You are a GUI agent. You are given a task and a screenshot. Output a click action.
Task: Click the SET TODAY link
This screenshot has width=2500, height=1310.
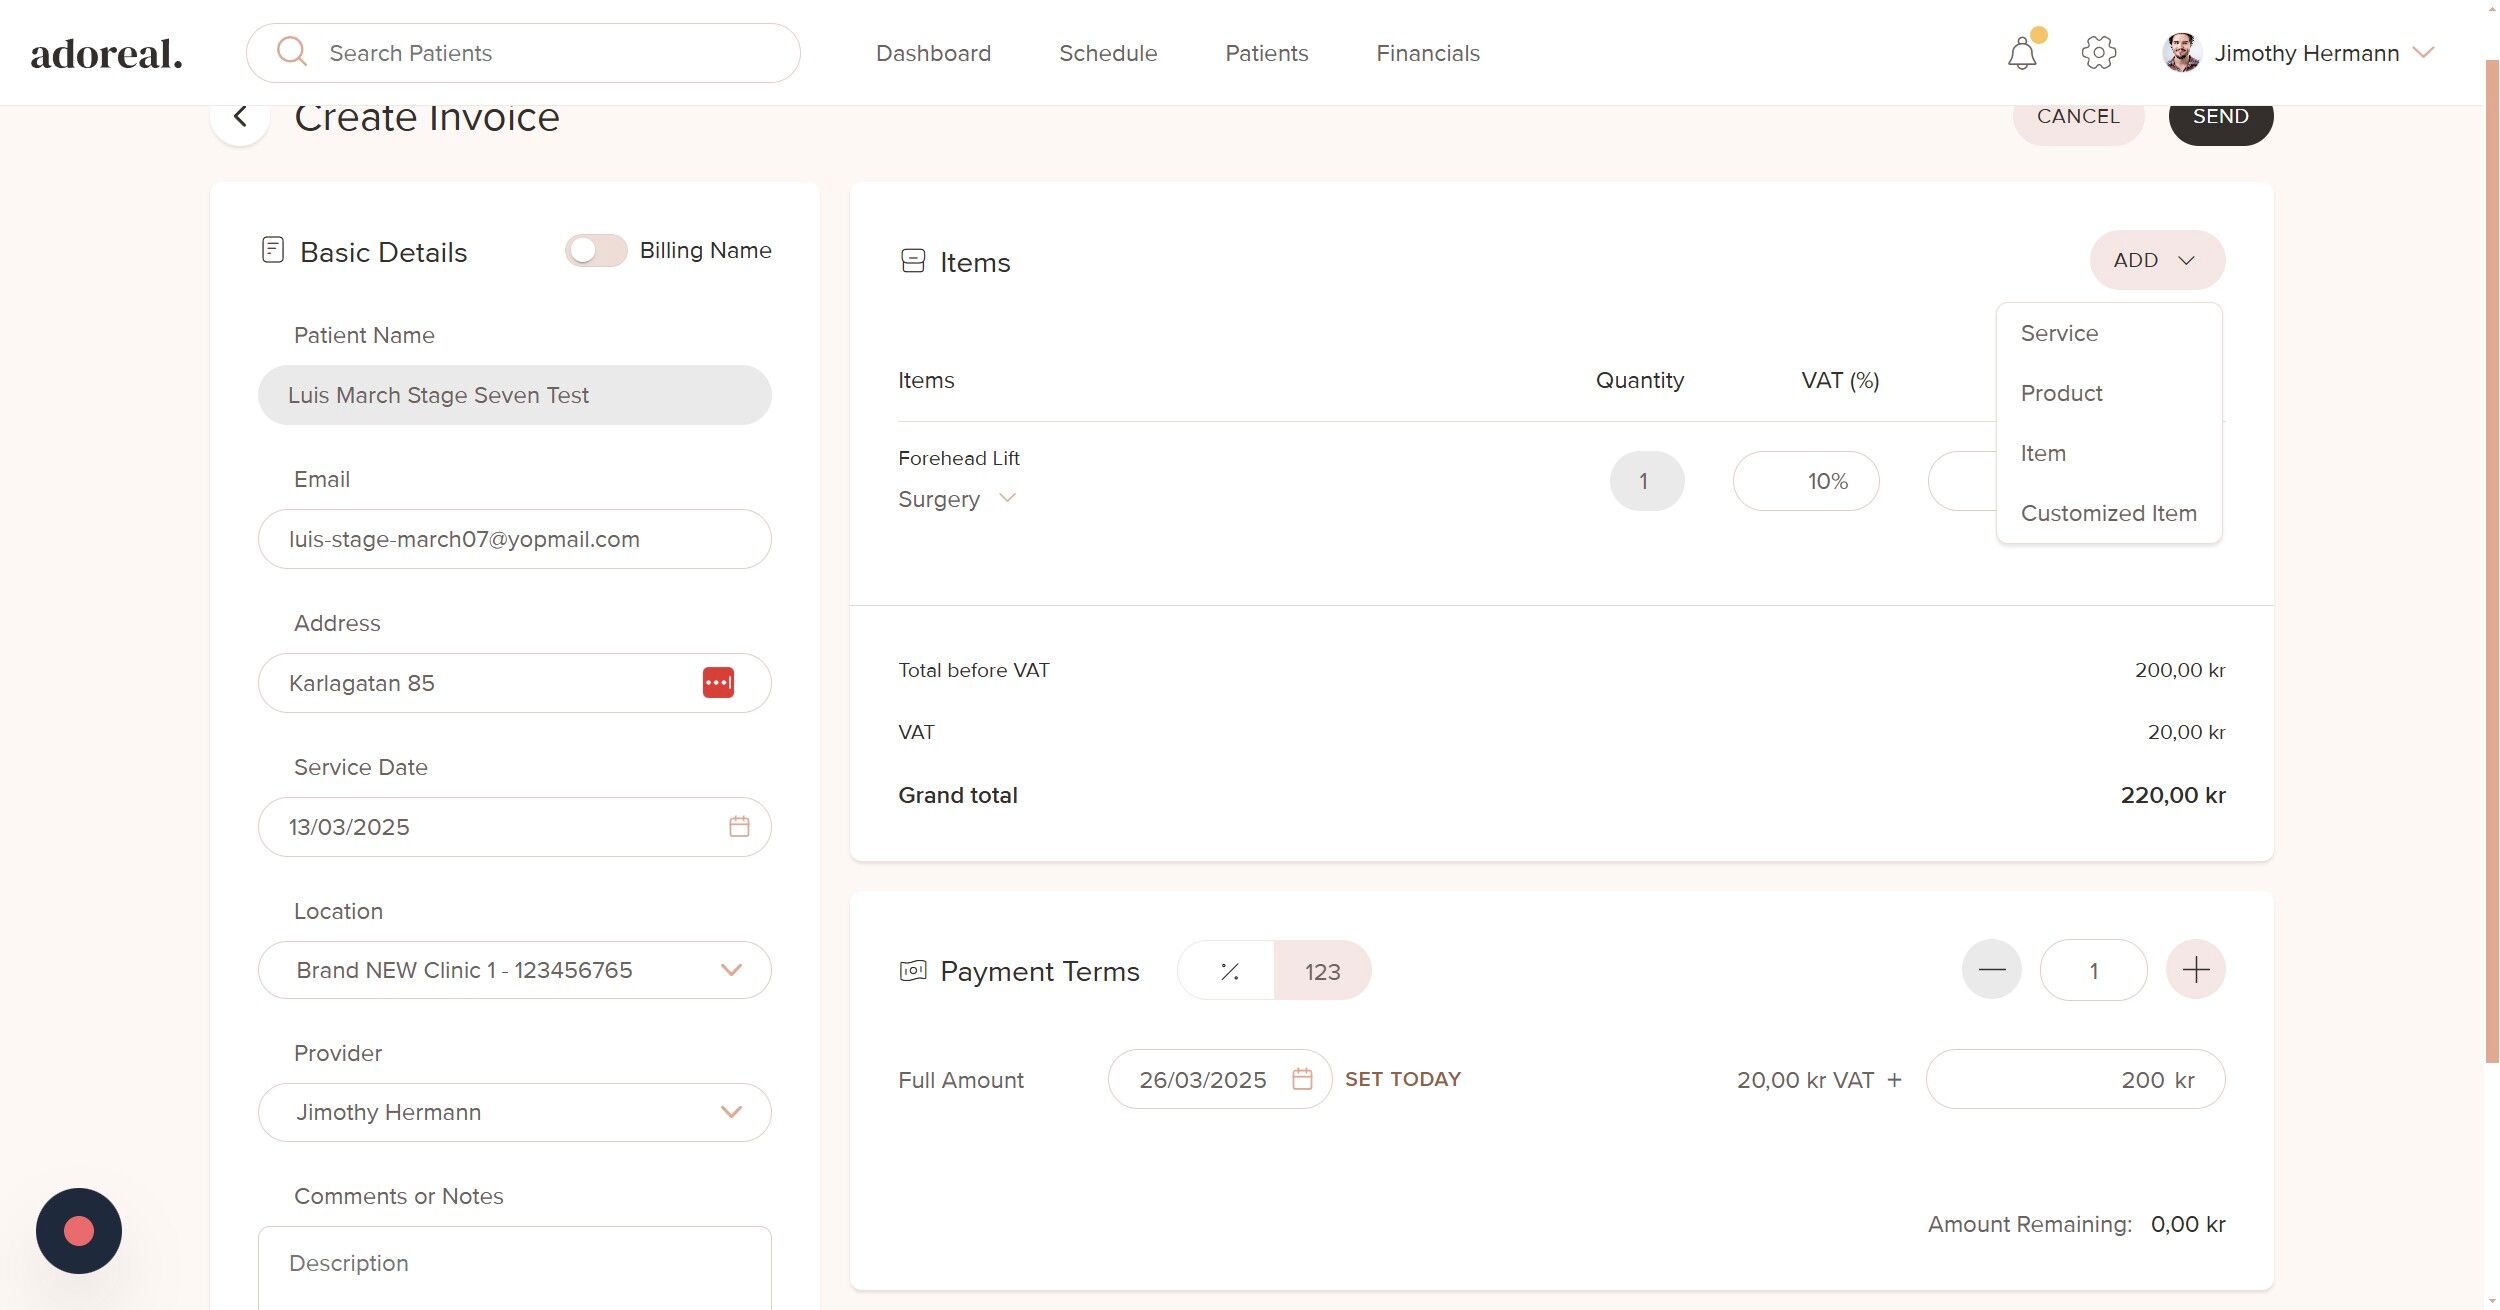(1402, 1079)
